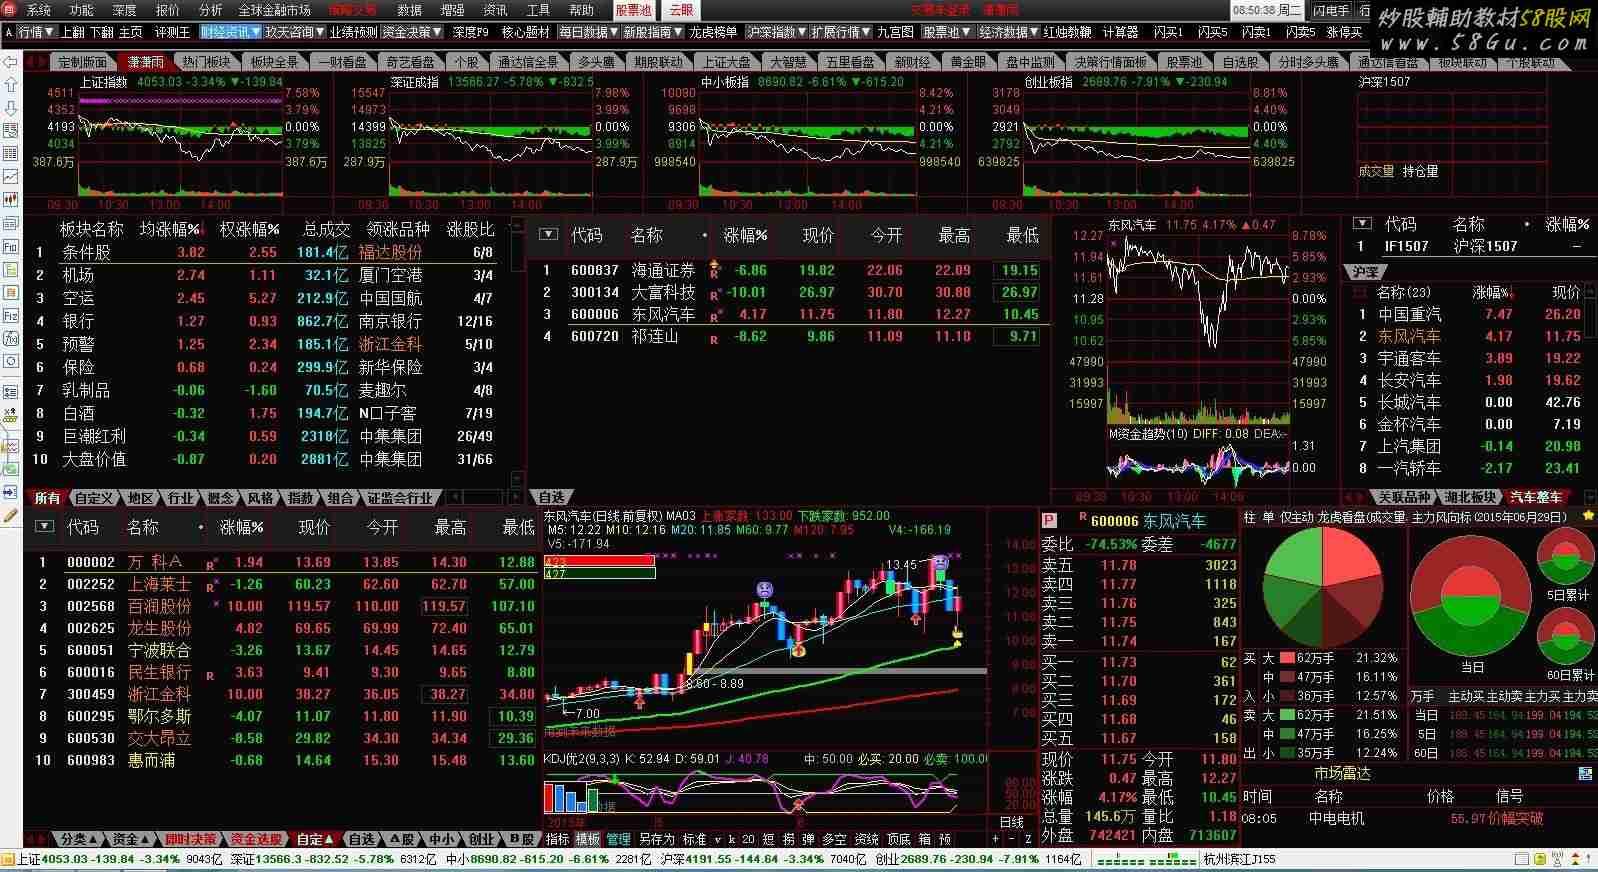Click the 当日 capital flow pie chart
This screenshot has width=1598, height=872.
[x=1471, y=595]
